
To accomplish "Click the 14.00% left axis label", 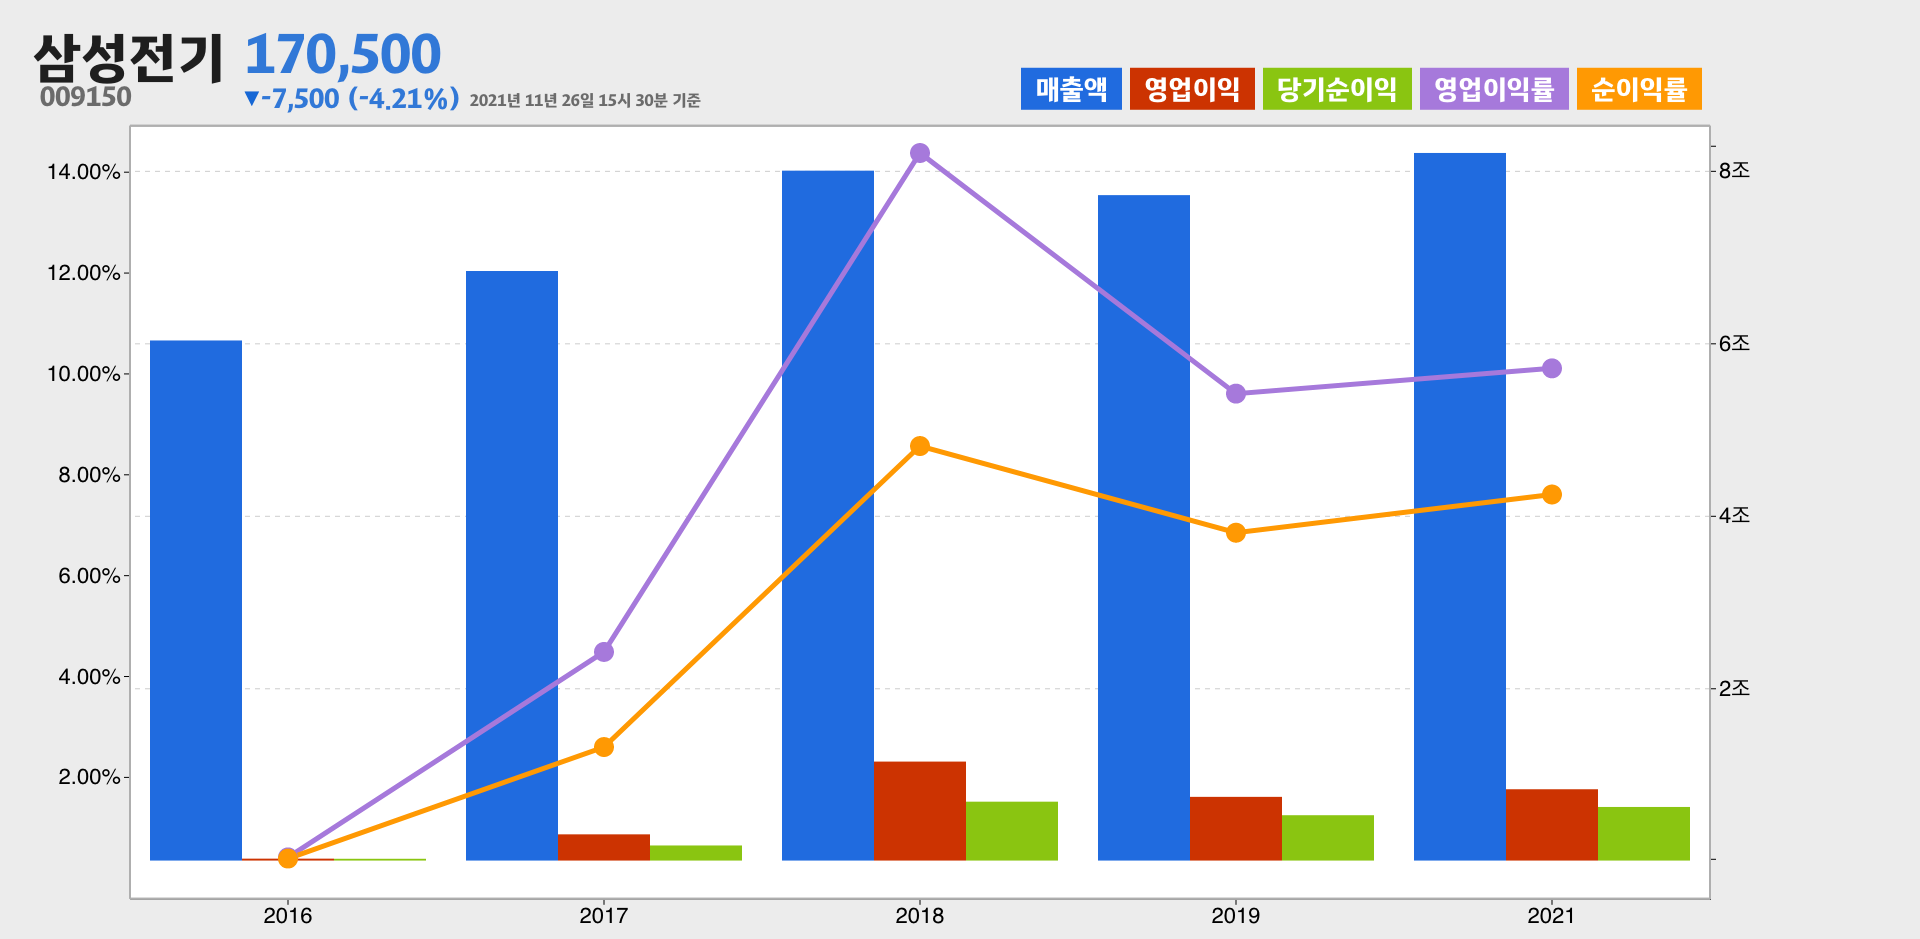I will coord(84,172).
